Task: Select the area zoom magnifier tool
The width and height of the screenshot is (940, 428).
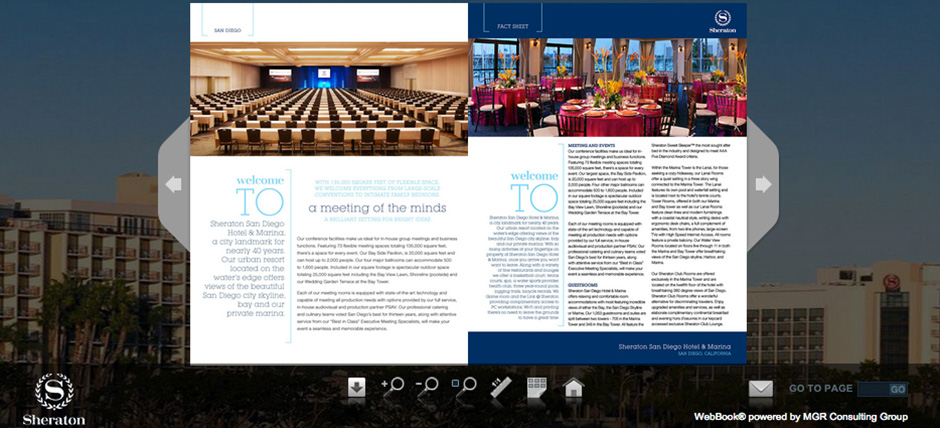Action: pyautogui.click(x=464, y=387)
